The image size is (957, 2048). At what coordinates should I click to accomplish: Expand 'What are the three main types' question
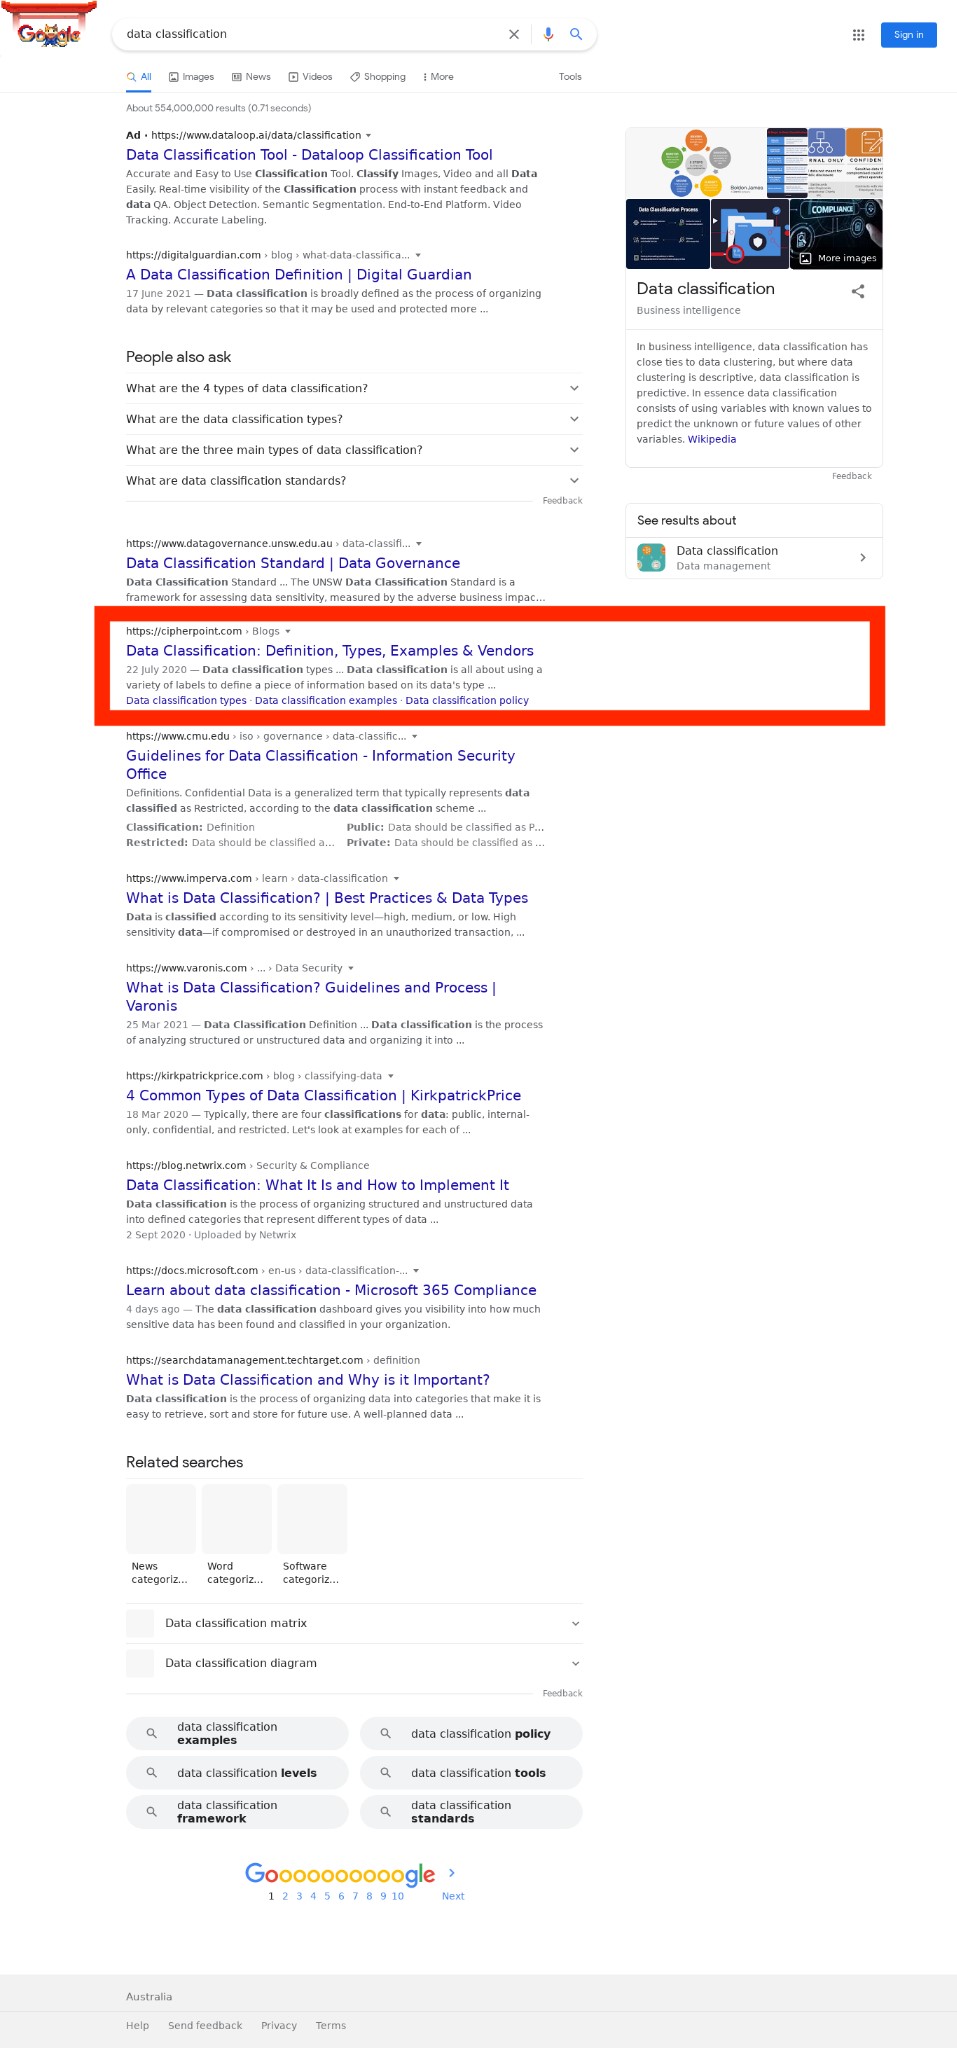[x=354, y=450]
